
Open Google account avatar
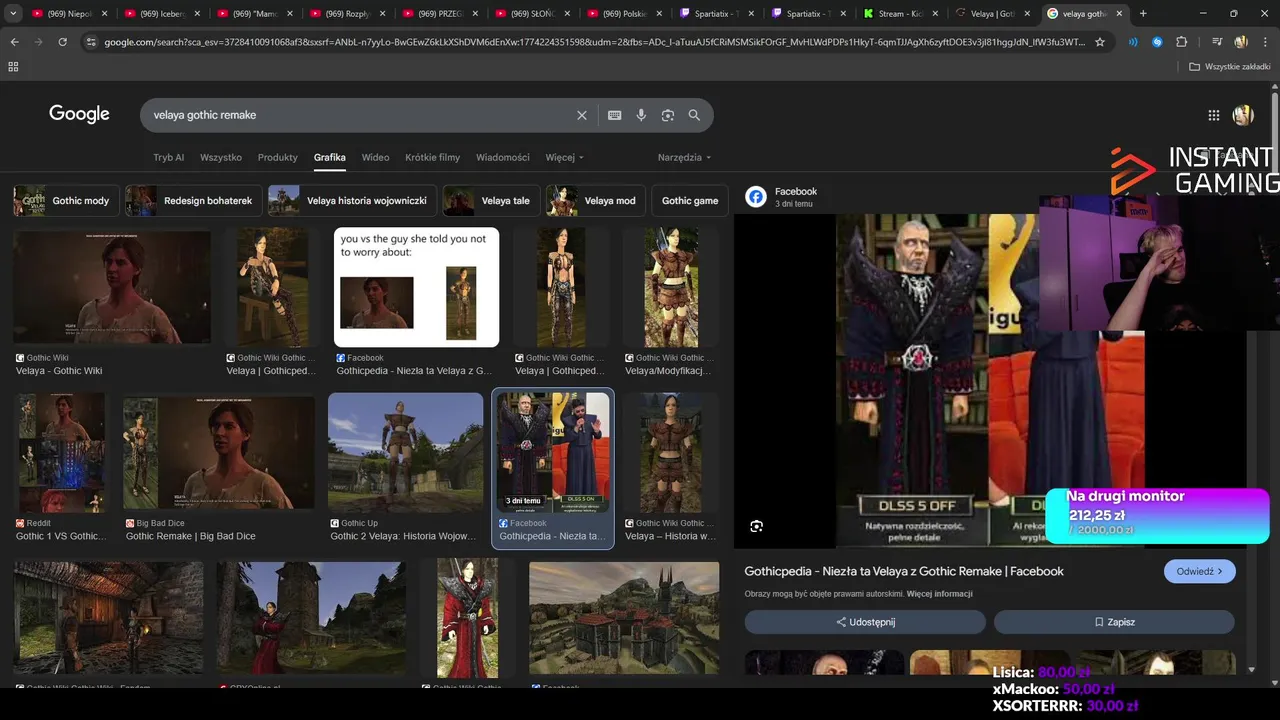tap(1243, 115)
